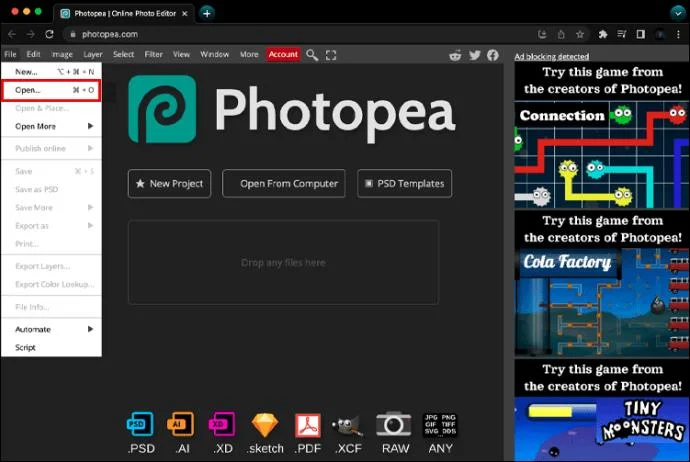Expand the Save More submenu

click(x=51, y=207)
